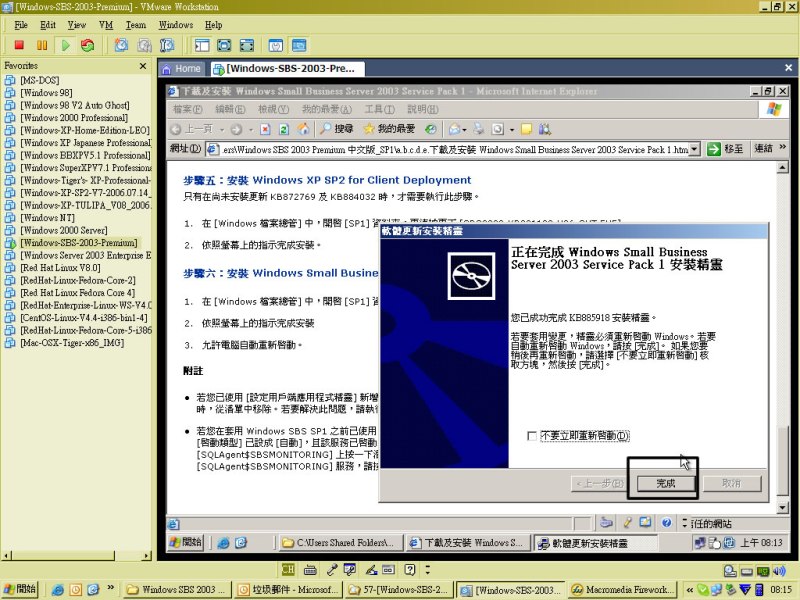Switch to full screen mode icon

pyautogui.click(x=224, y=45)
